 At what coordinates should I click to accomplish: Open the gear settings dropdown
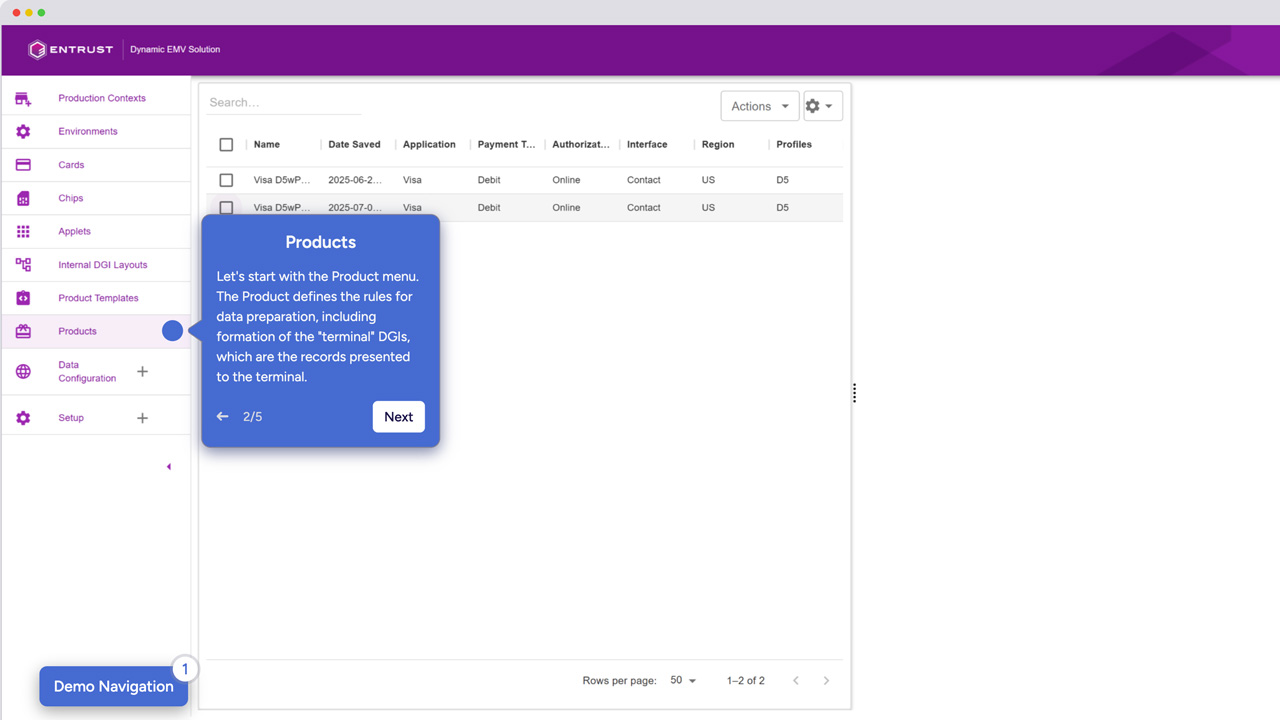[823, 106]
